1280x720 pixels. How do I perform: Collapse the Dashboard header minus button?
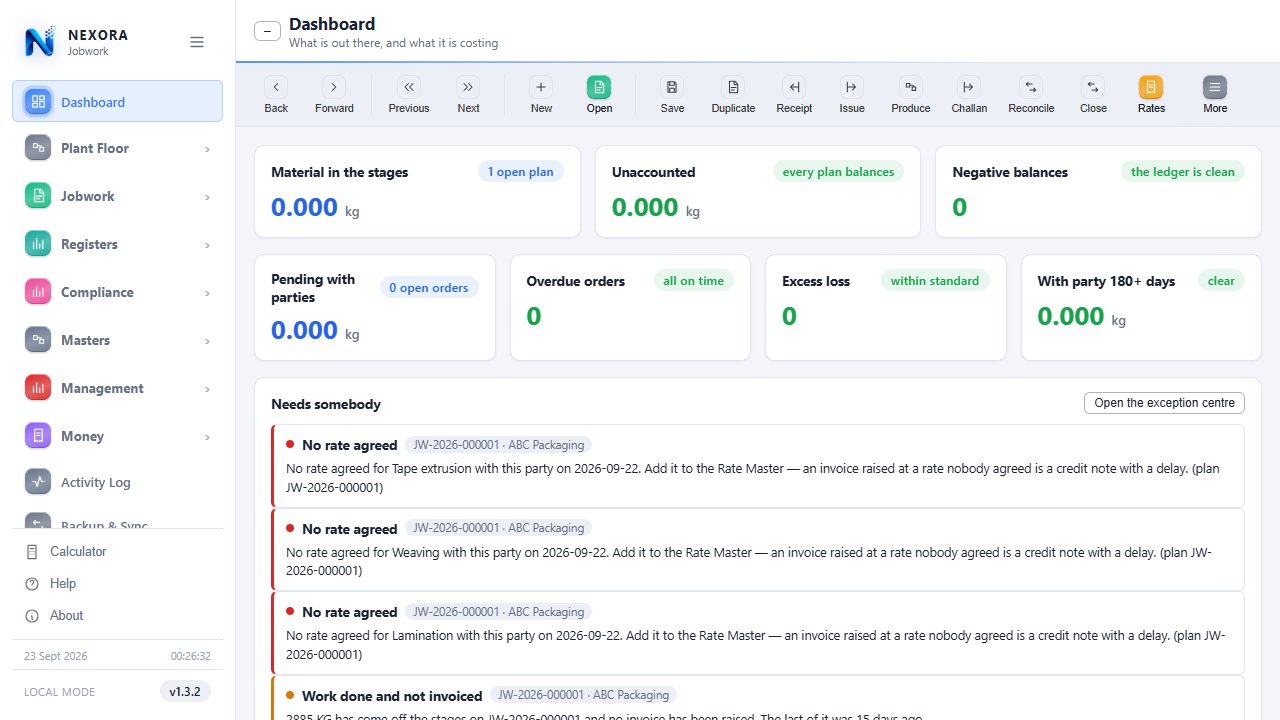(267, 31)
